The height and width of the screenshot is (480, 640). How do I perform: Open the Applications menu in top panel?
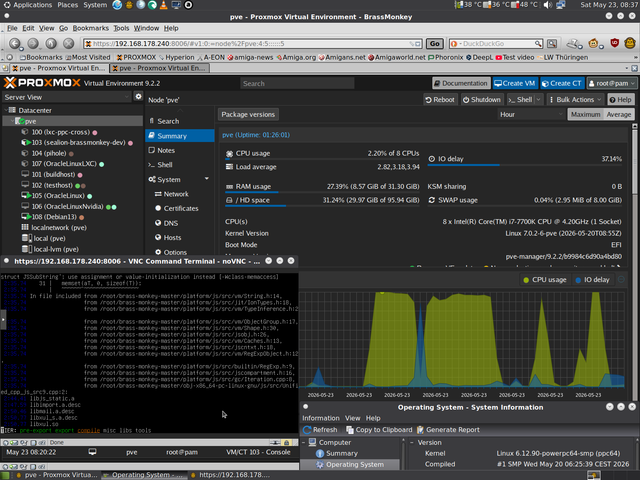click(x=28, y=5)
